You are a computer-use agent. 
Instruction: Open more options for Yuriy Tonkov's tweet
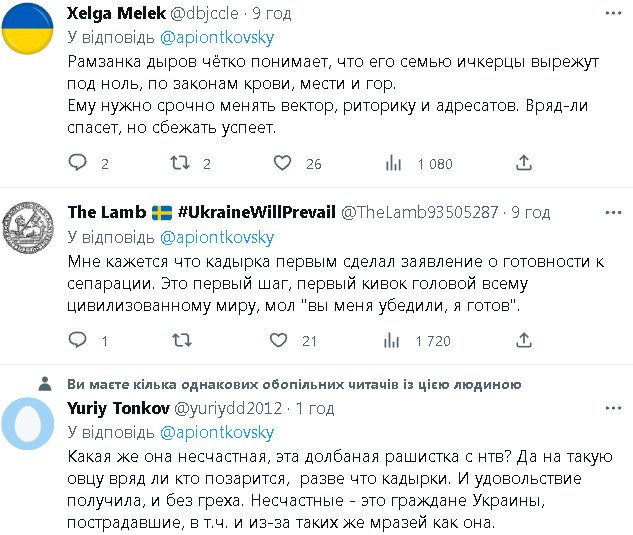click(612, 407)
